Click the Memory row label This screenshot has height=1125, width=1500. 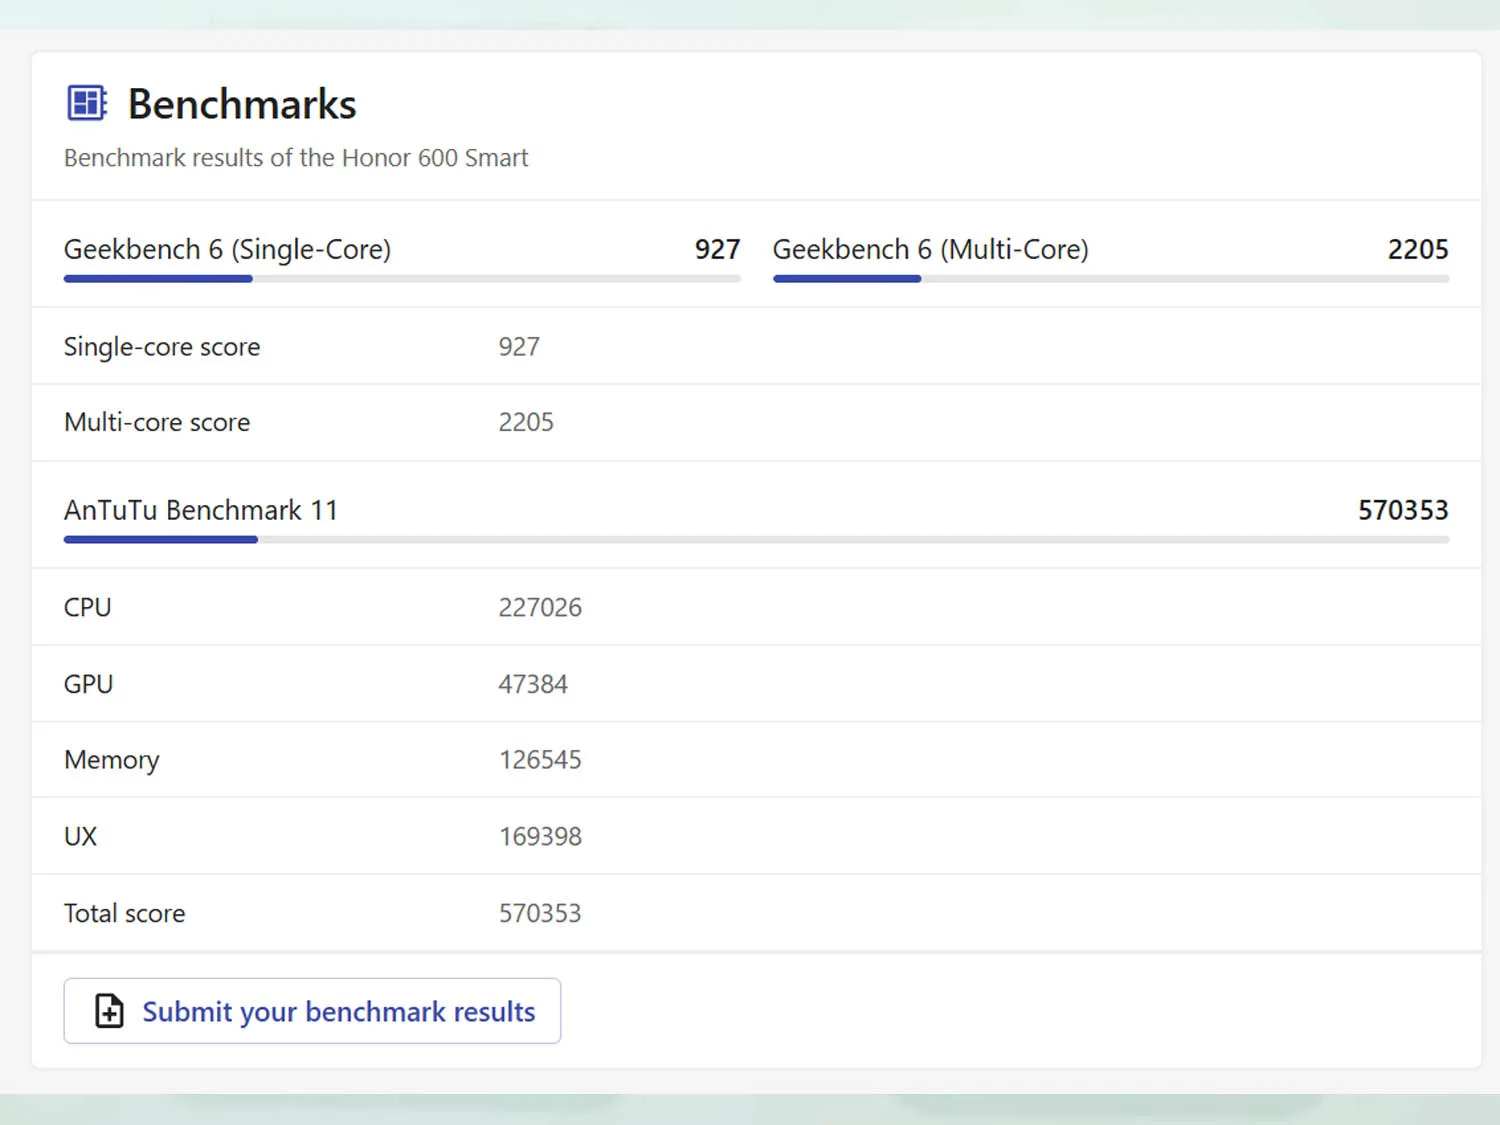112,760
